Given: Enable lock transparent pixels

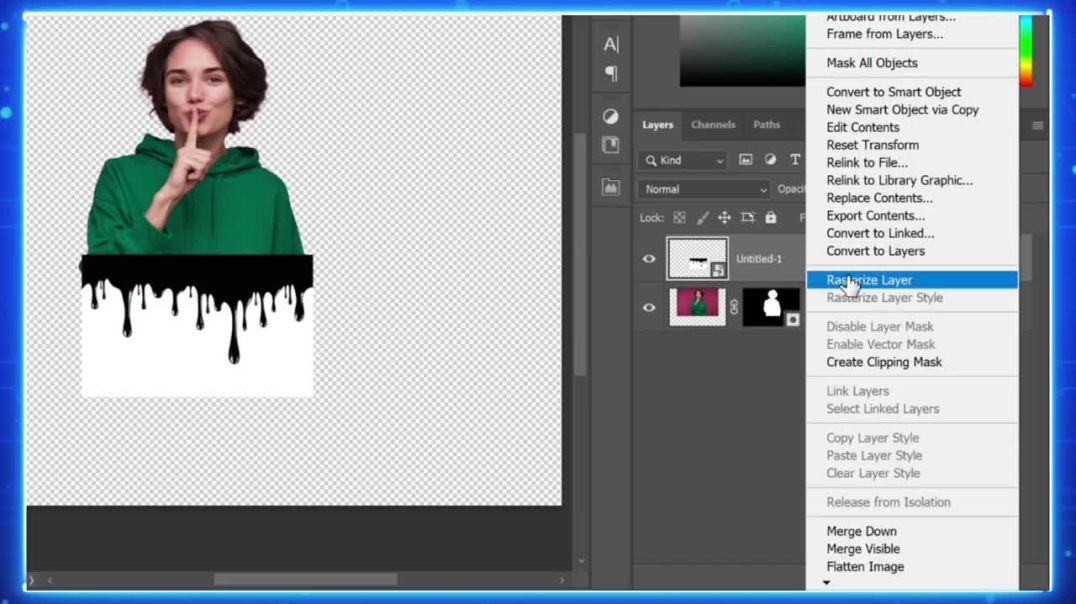Looking at the screenshot, I should point(679,217).
